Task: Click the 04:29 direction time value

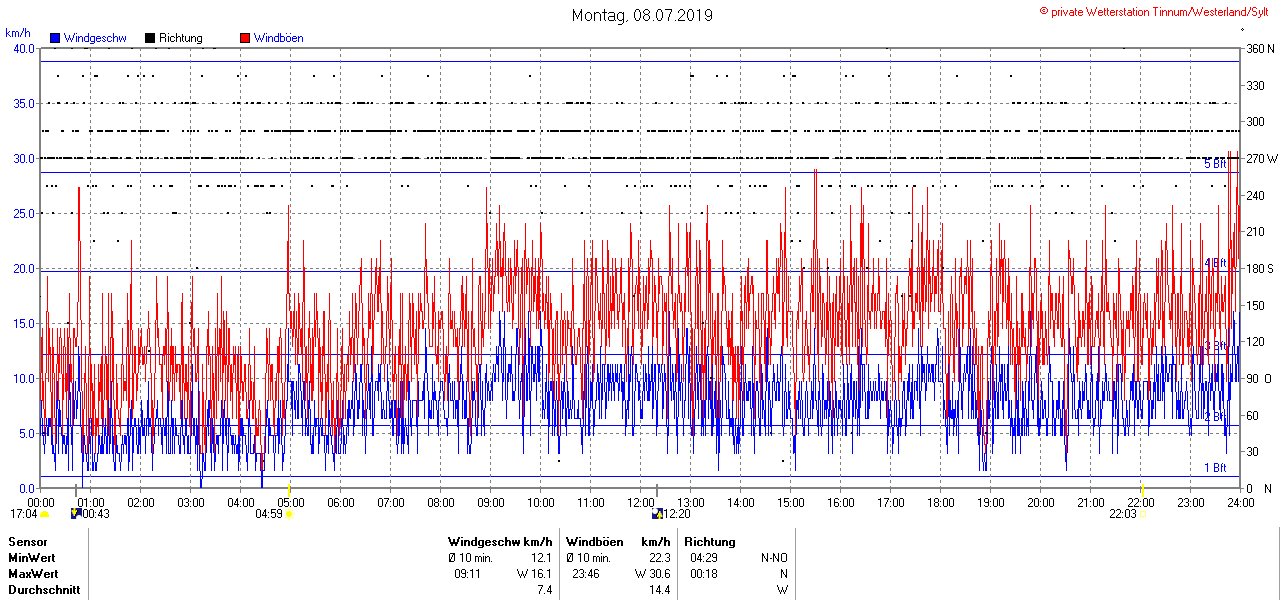Action: 705,558
